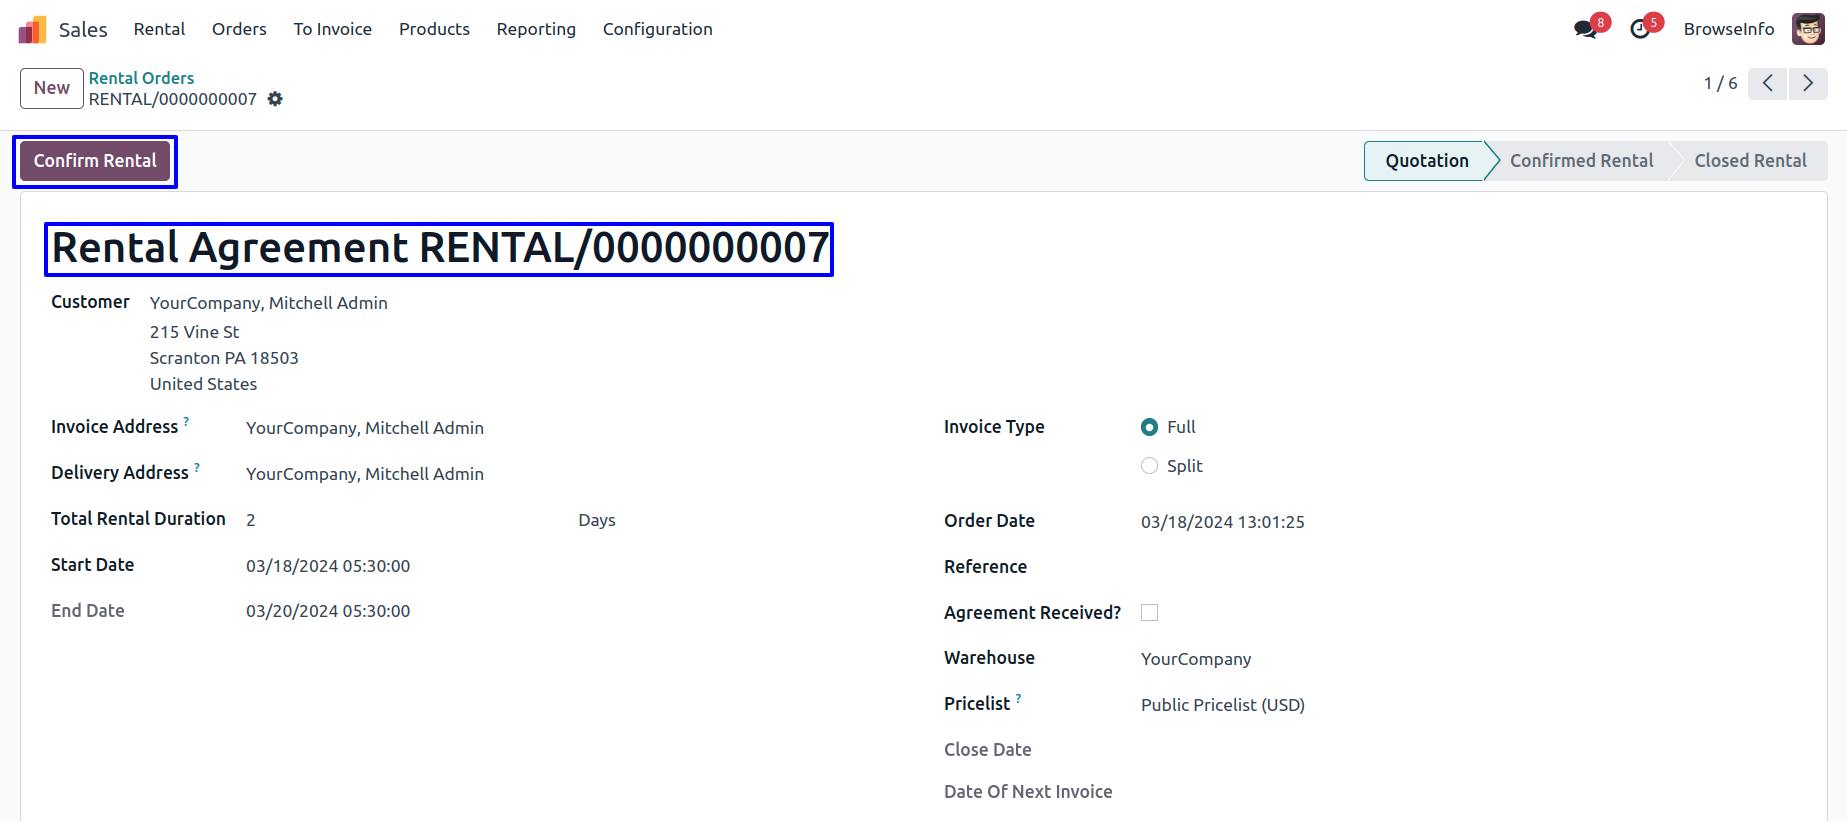Click the Sales app logo icon

tap(32, 30)
